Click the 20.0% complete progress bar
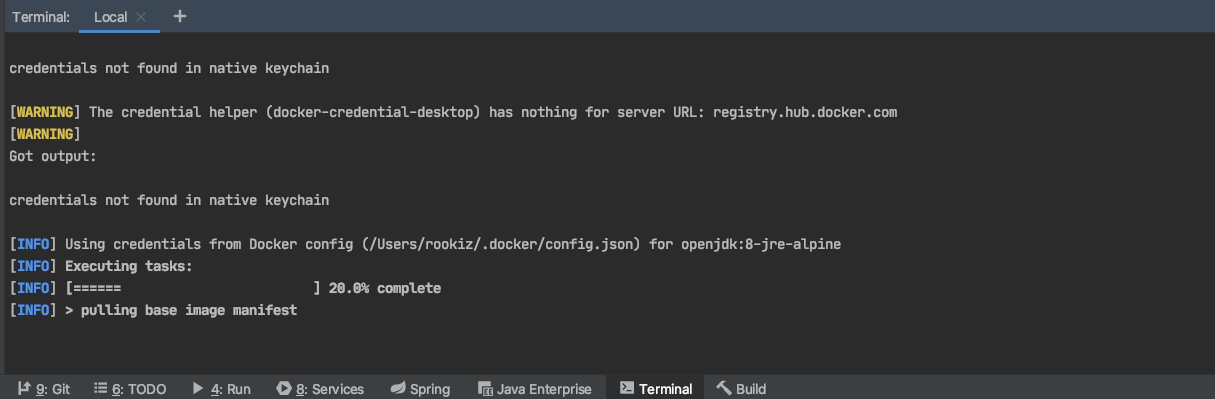This screenshot has height=399, width=1215. [x=193, y=288]
